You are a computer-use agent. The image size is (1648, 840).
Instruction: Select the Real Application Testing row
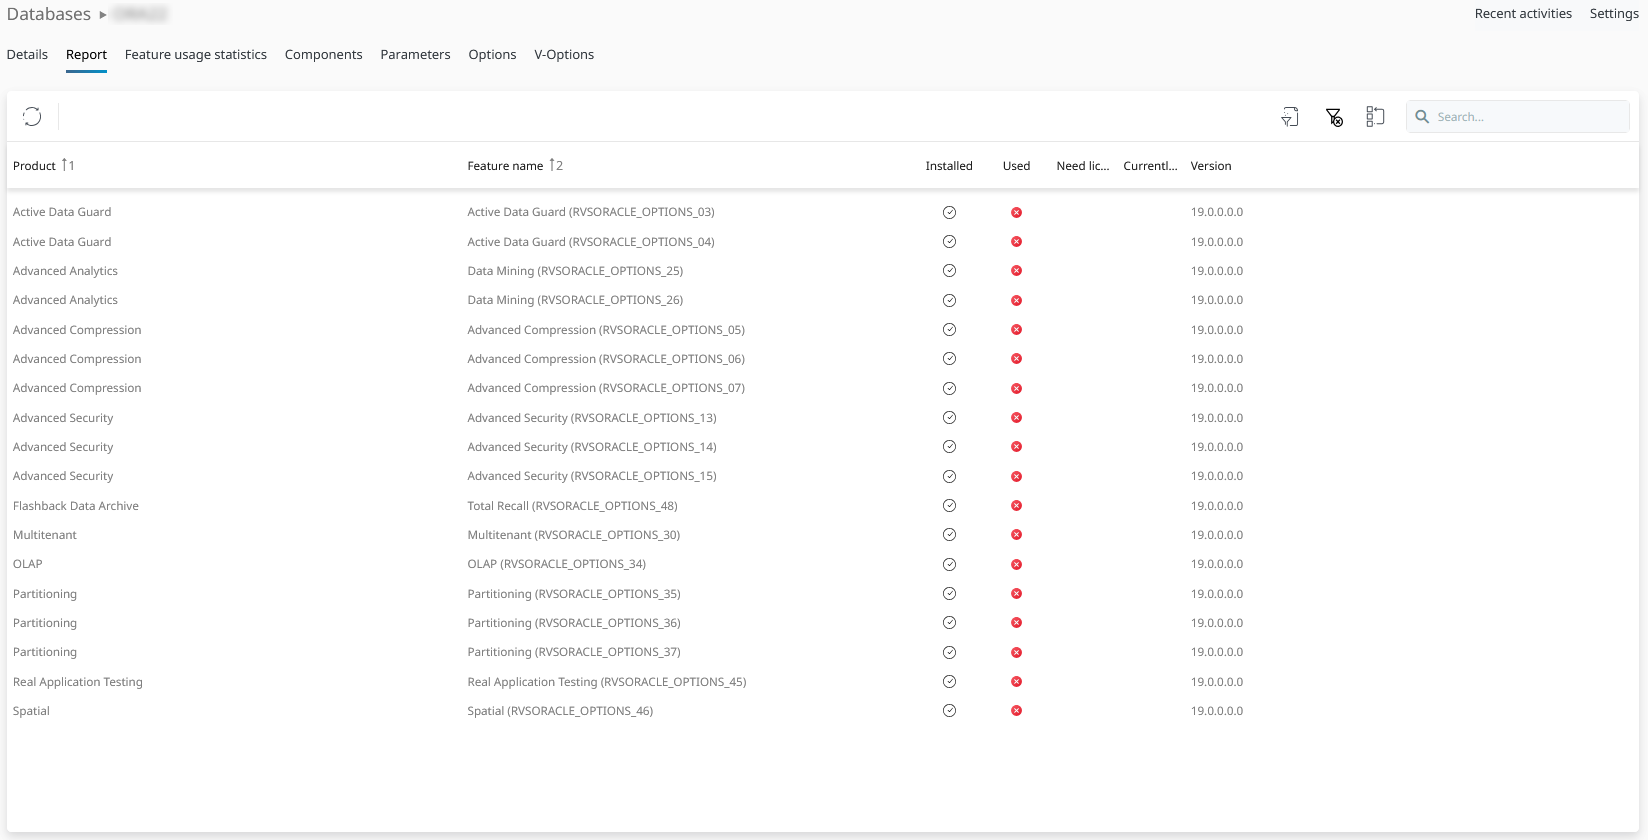[x=78, y=682]
